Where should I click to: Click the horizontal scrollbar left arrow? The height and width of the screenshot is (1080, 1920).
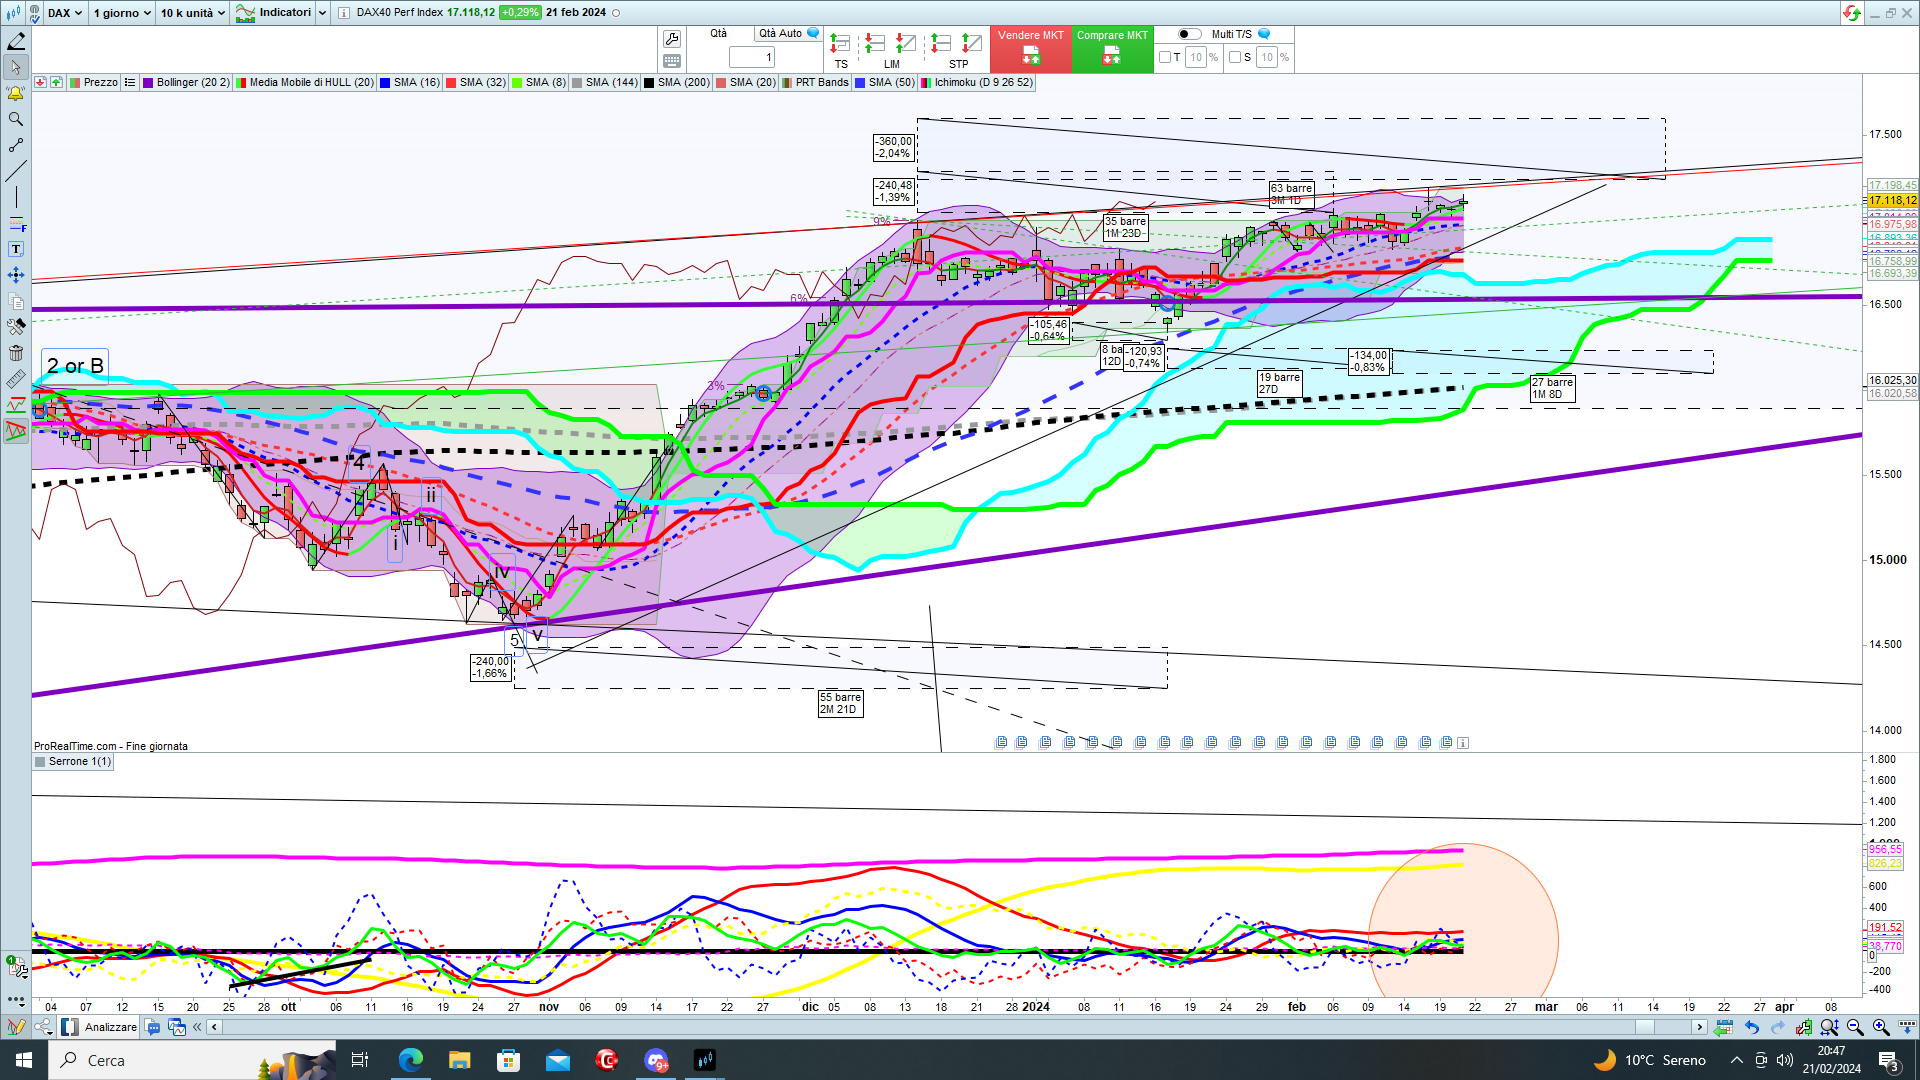pos(214,1027)
